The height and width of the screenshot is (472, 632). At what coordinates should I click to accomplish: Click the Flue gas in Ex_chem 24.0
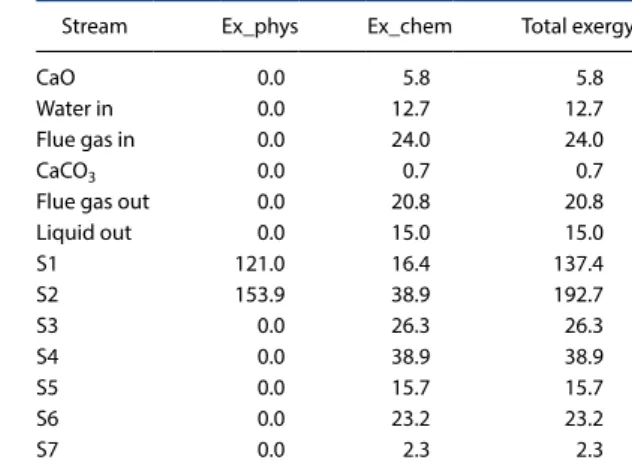[411, 140]
